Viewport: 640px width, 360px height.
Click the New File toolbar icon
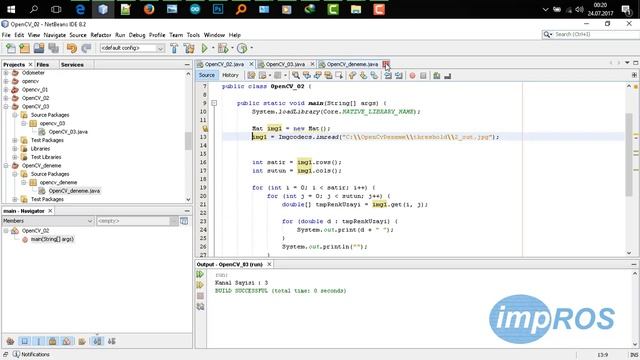coord(11,48)
